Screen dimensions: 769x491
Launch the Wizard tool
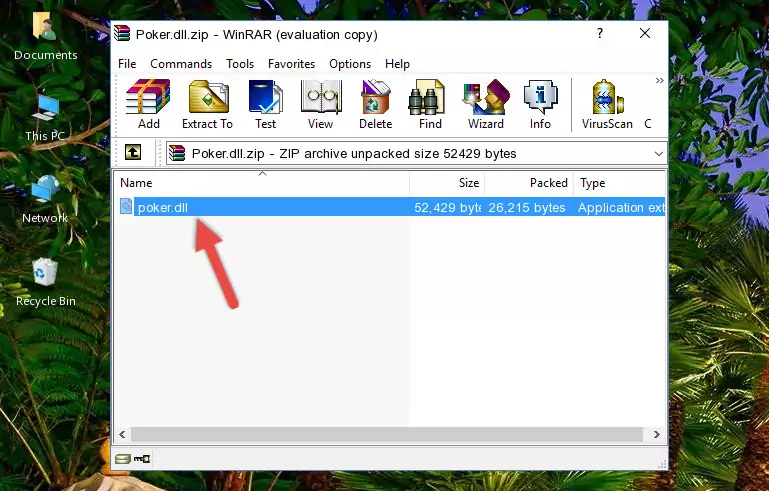coord(486,104)
